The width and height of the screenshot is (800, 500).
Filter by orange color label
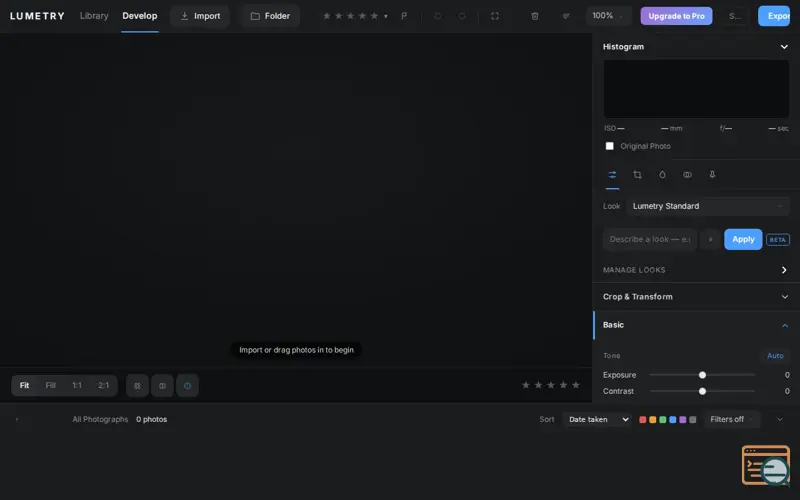tap(653, 419)
